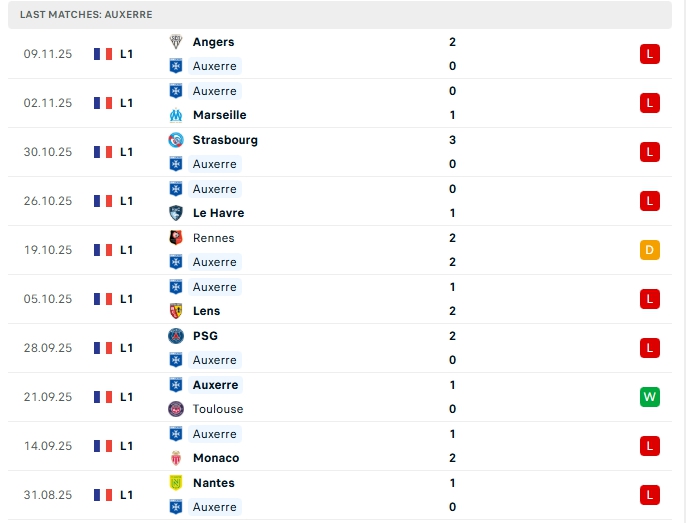
Task: Click the L1 league label for the 26.10.25 match
Action: pyautogui.click(x=127, y=201)
